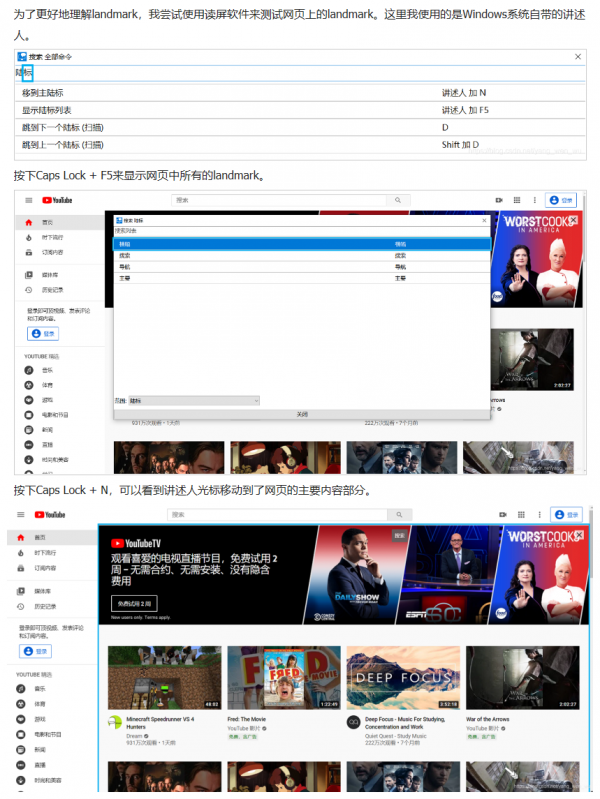This screenshot has width=600, height=799.
Task: Select the 搜索 row in the landmark list dialog
Action: click(x=302, y=256)
